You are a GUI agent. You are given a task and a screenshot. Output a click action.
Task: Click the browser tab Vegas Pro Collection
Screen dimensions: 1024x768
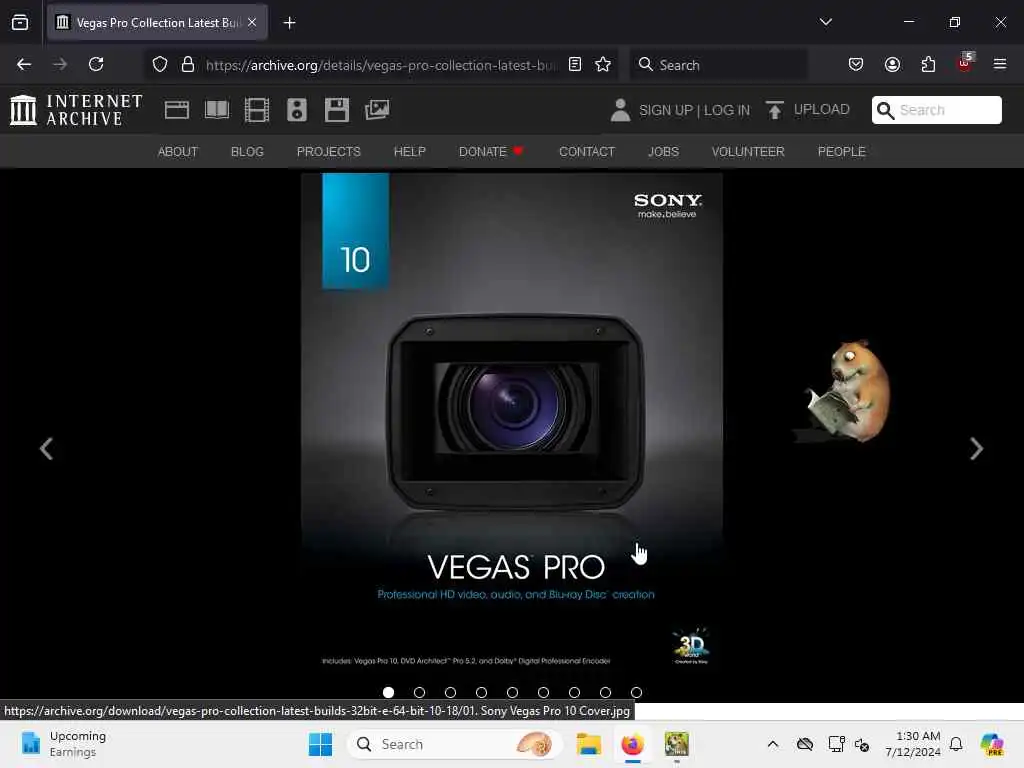tap(157, 23)
